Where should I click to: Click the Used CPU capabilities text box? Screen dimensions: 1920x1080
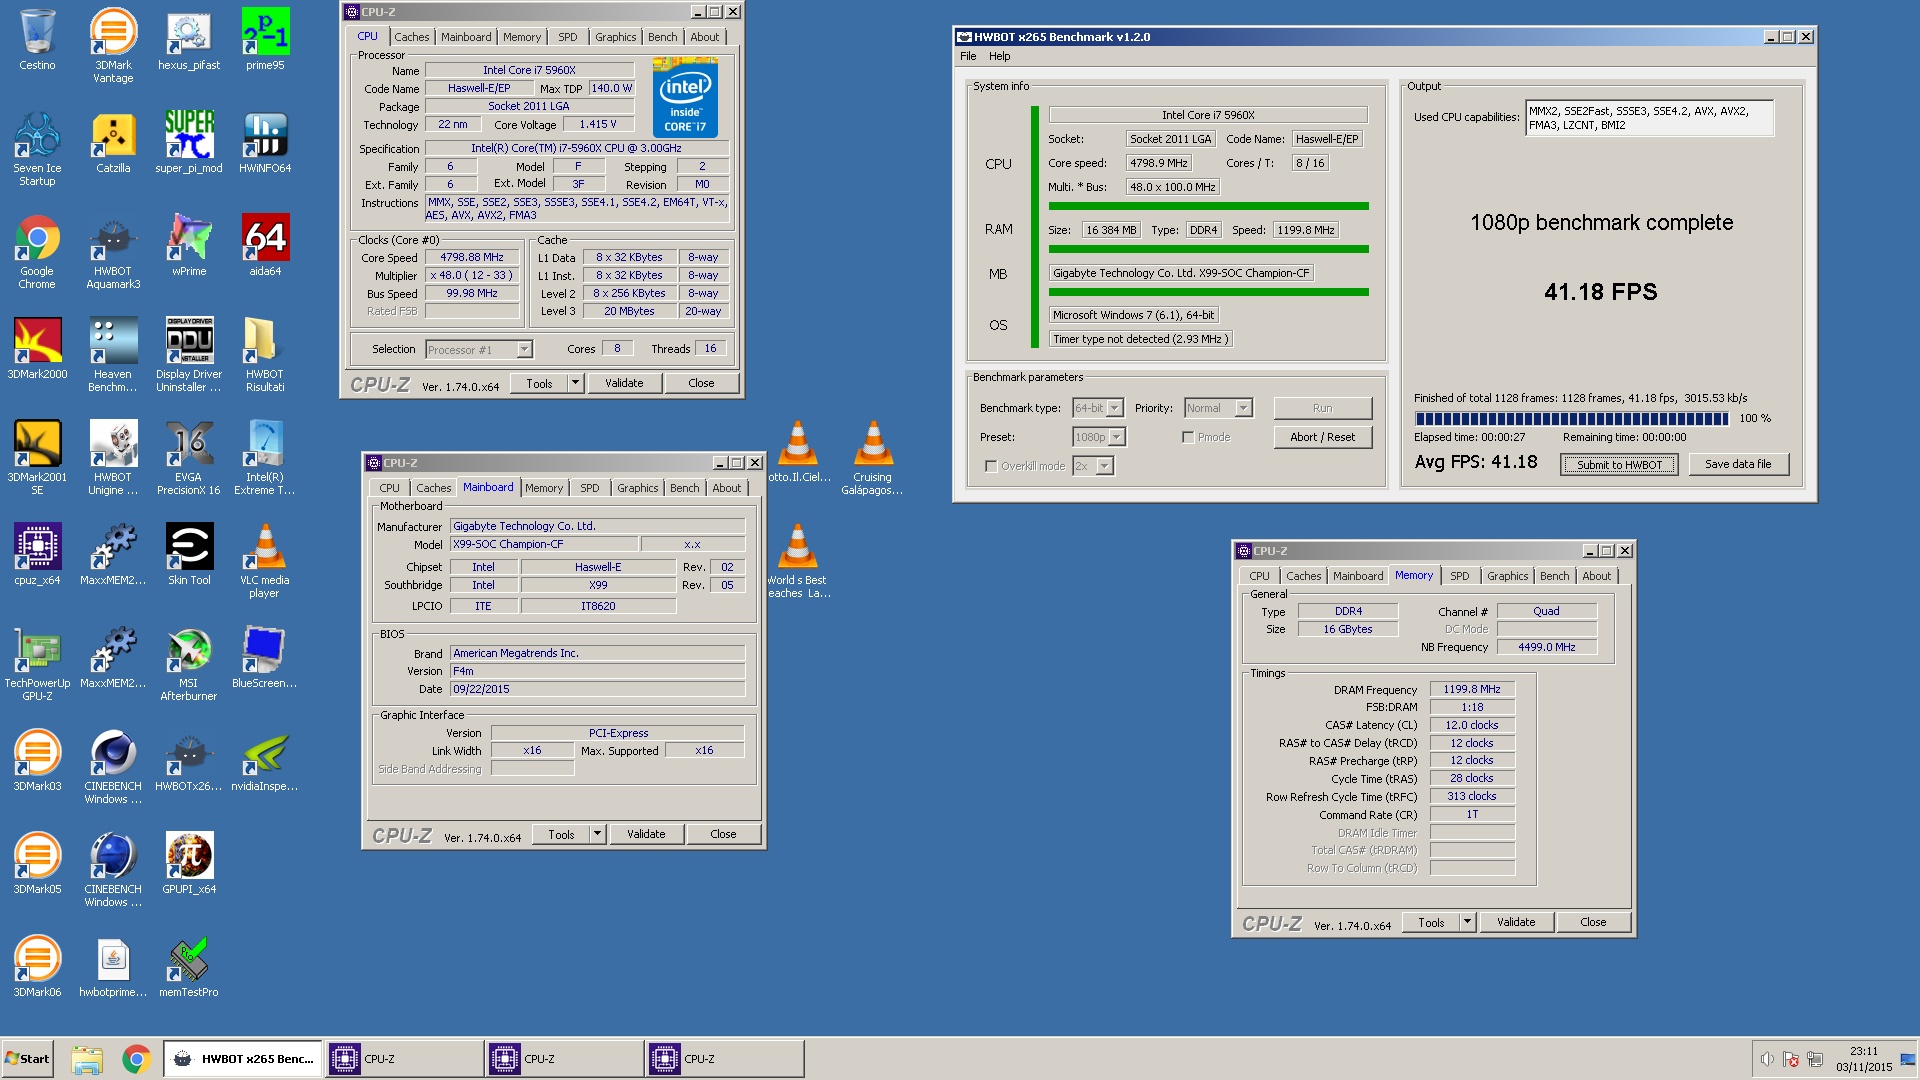pos(1649,118)
